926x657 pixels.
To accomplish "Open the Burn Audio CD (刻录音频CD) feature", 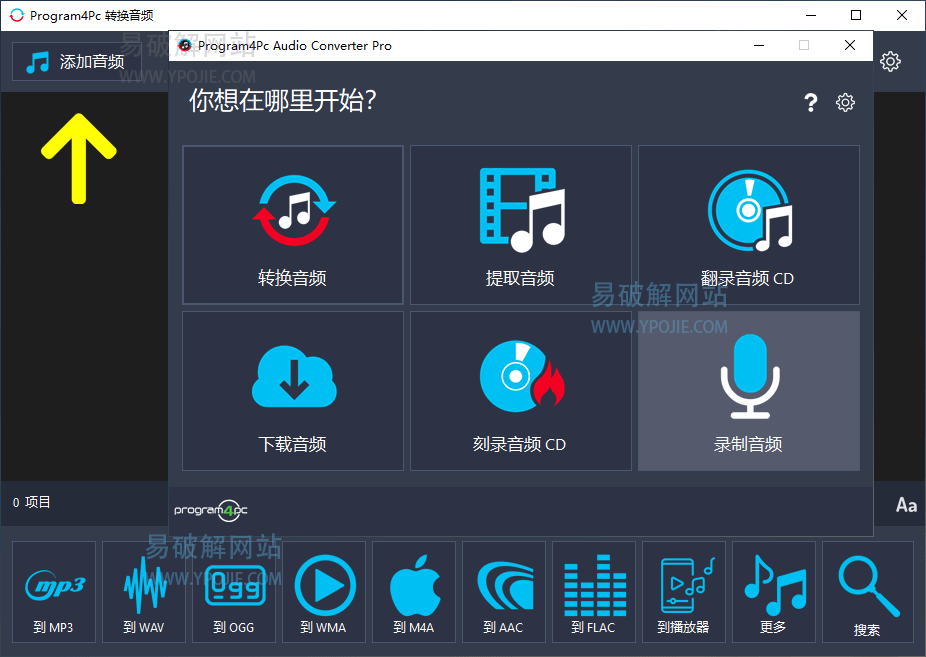I will [520, 390].
